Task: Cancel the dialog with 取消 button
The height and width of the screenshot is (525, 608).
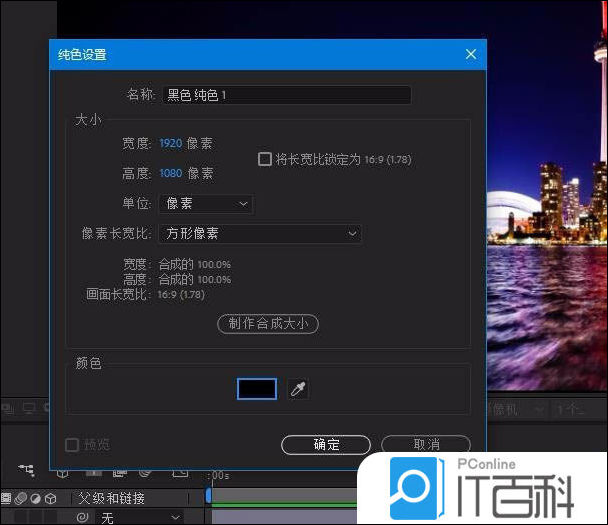Action: 425,445
